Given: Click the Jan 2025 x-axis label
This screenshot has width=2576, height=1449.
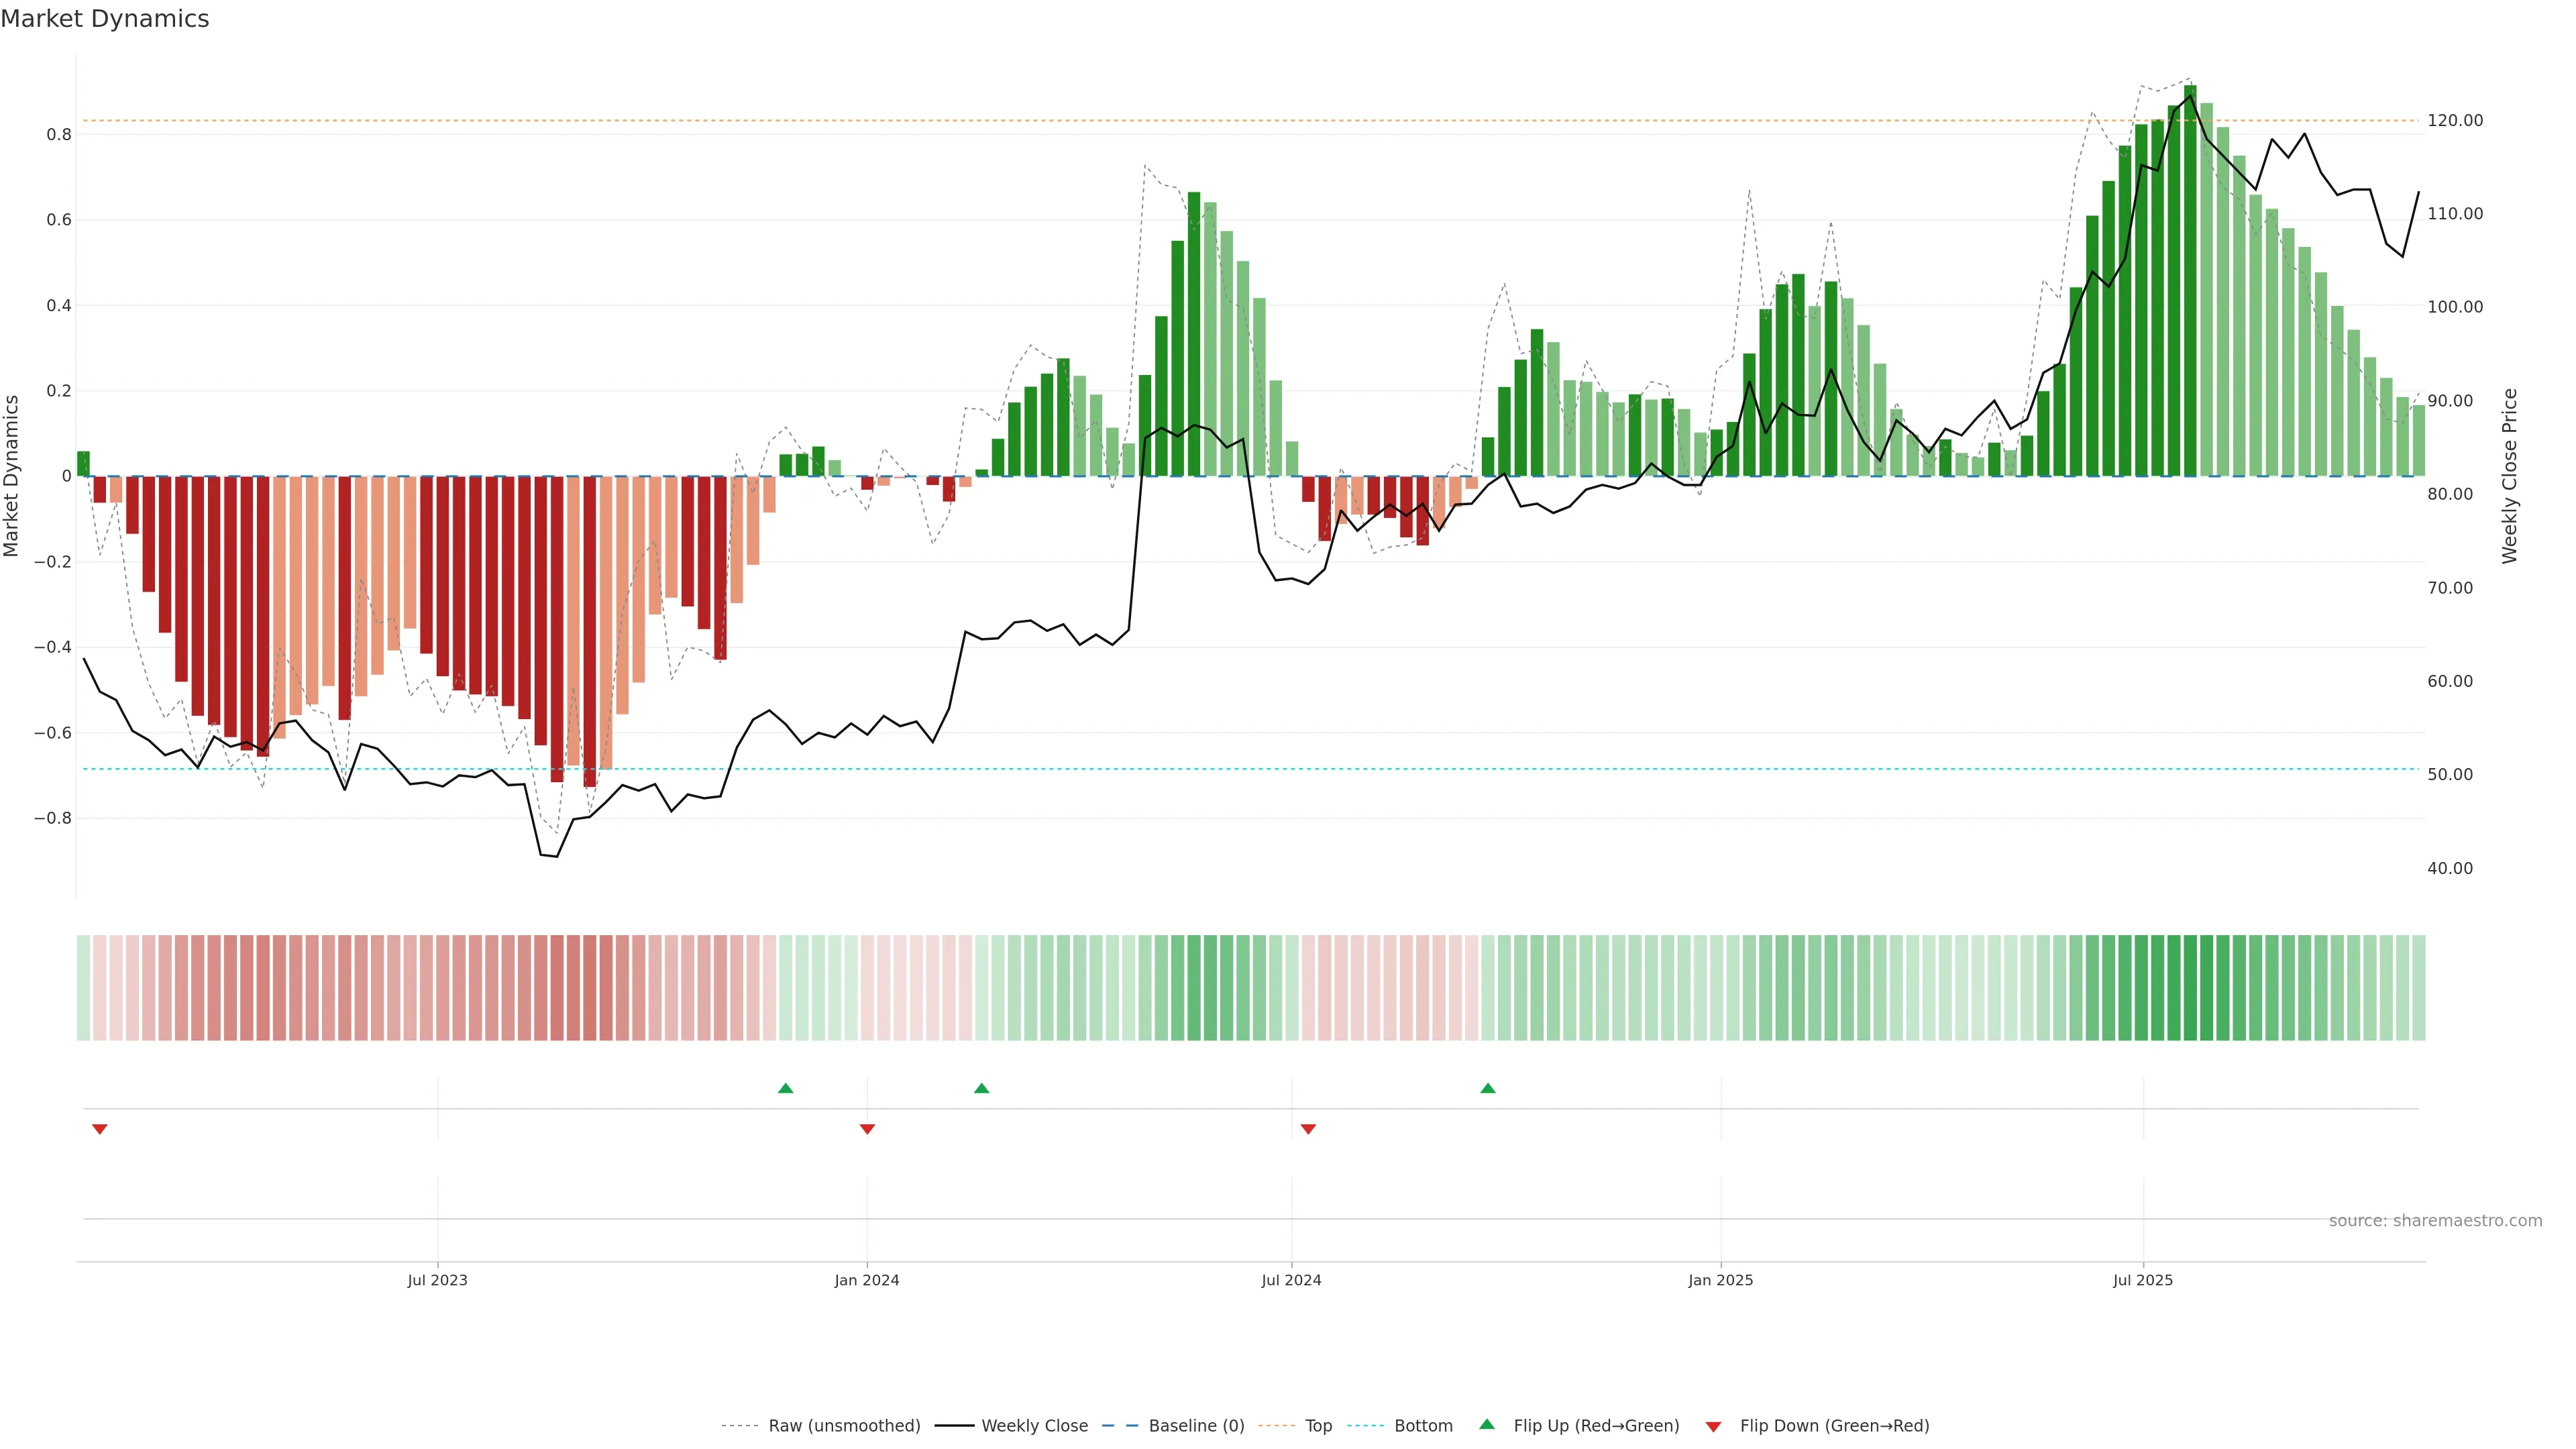Looking at the screenshot, I should (1720, 1280).
